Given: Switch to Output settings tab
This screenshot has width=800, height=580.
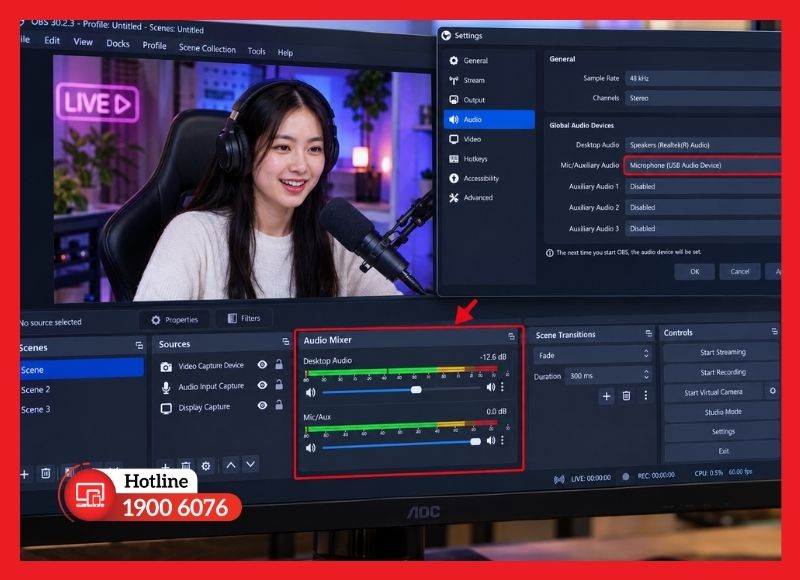Looking at the screenshot, I should [489, 100].
